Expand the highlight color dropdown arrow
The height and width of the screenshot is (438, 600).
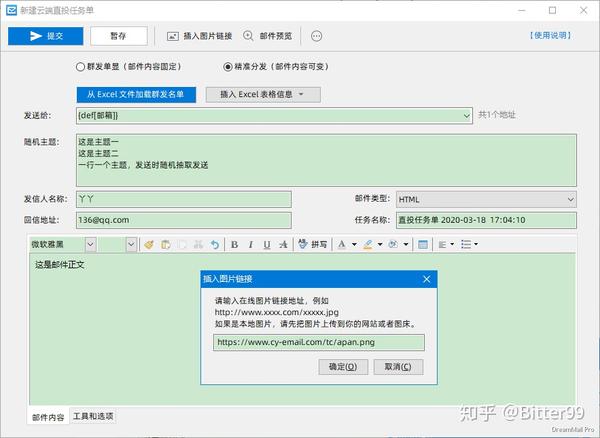(x=380, y=244)
